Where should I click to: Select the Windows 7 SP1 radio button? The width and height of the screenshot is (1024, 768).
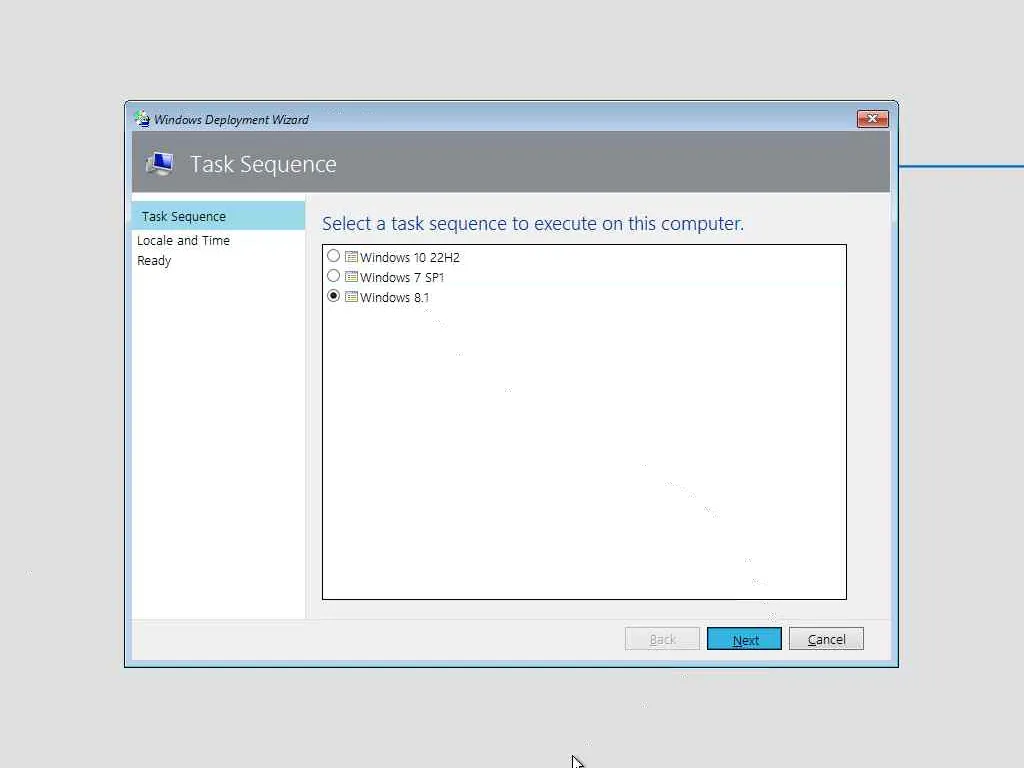(334, 276)
